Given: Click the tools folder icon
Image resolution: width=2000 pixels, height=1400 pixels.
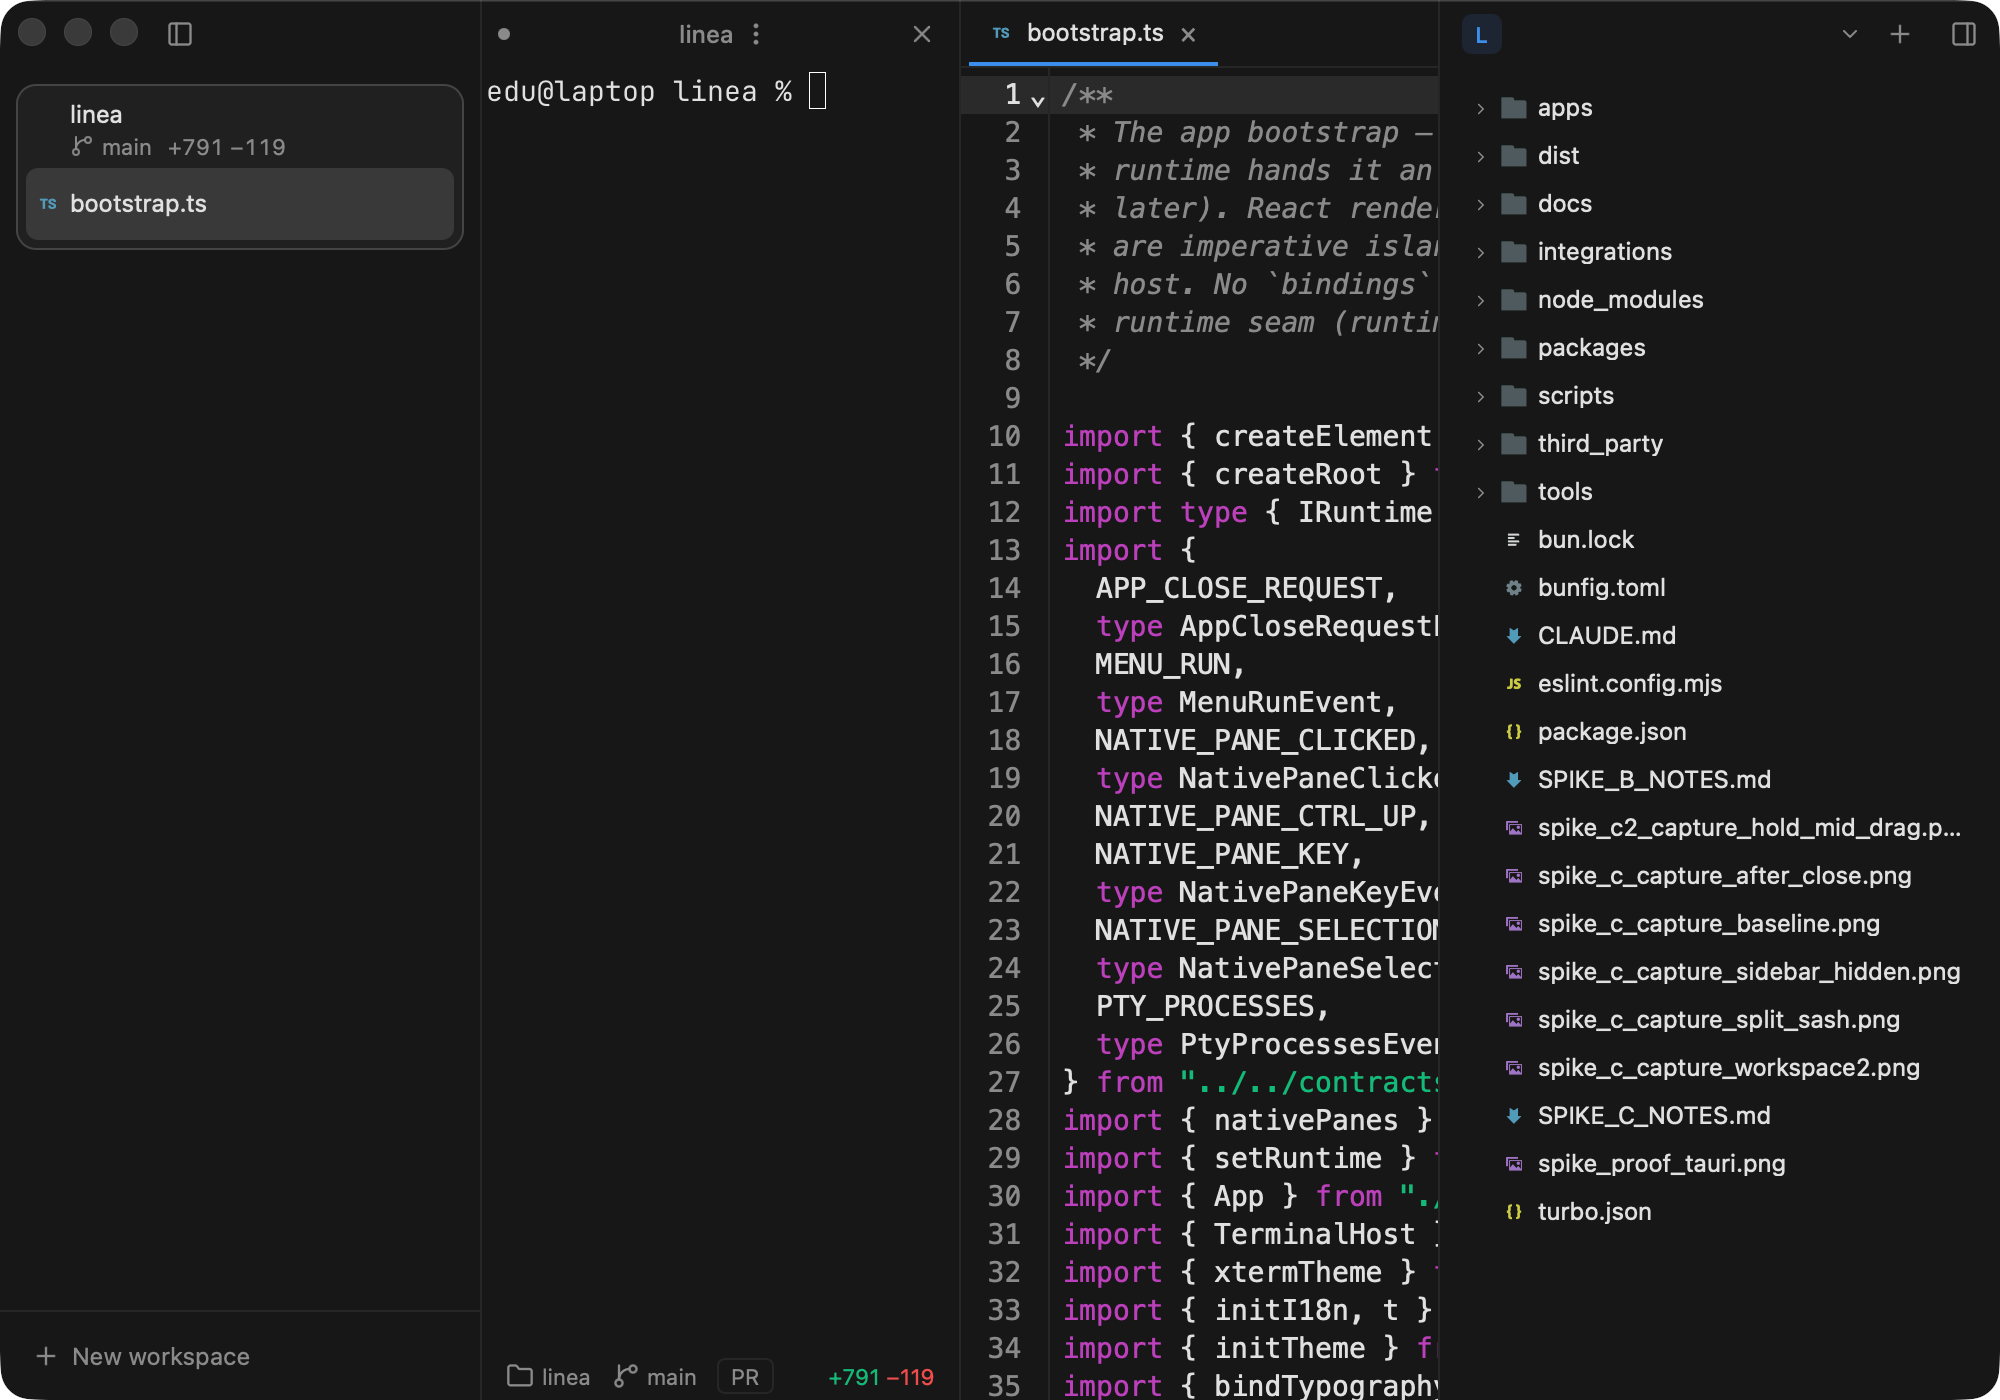Looking at the screenshot, I should tap(1514, 492).
